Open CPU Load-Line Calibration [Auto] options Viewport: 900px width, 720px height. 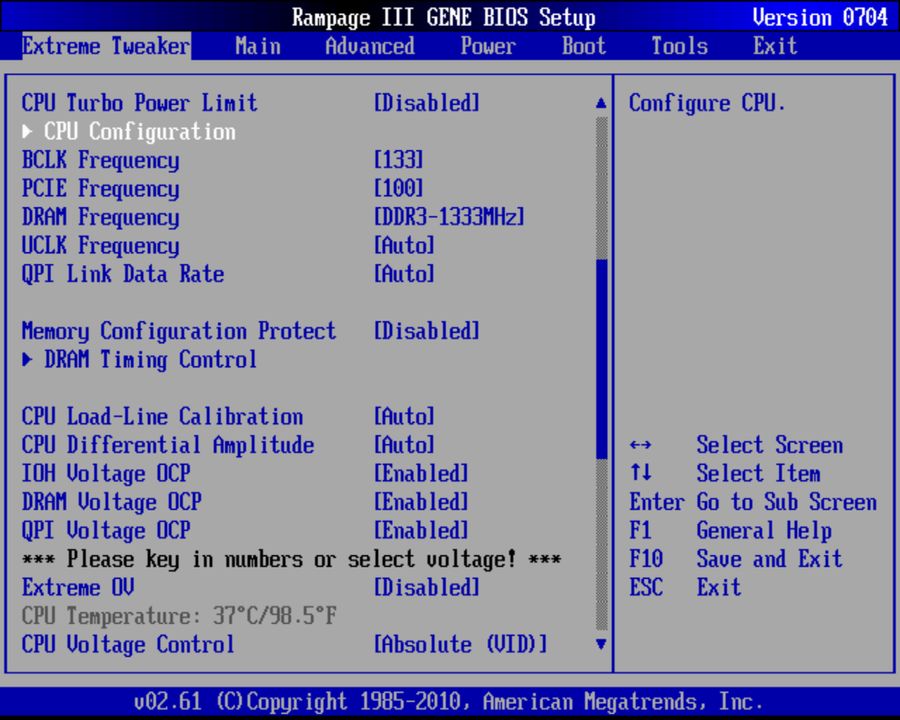404,416
